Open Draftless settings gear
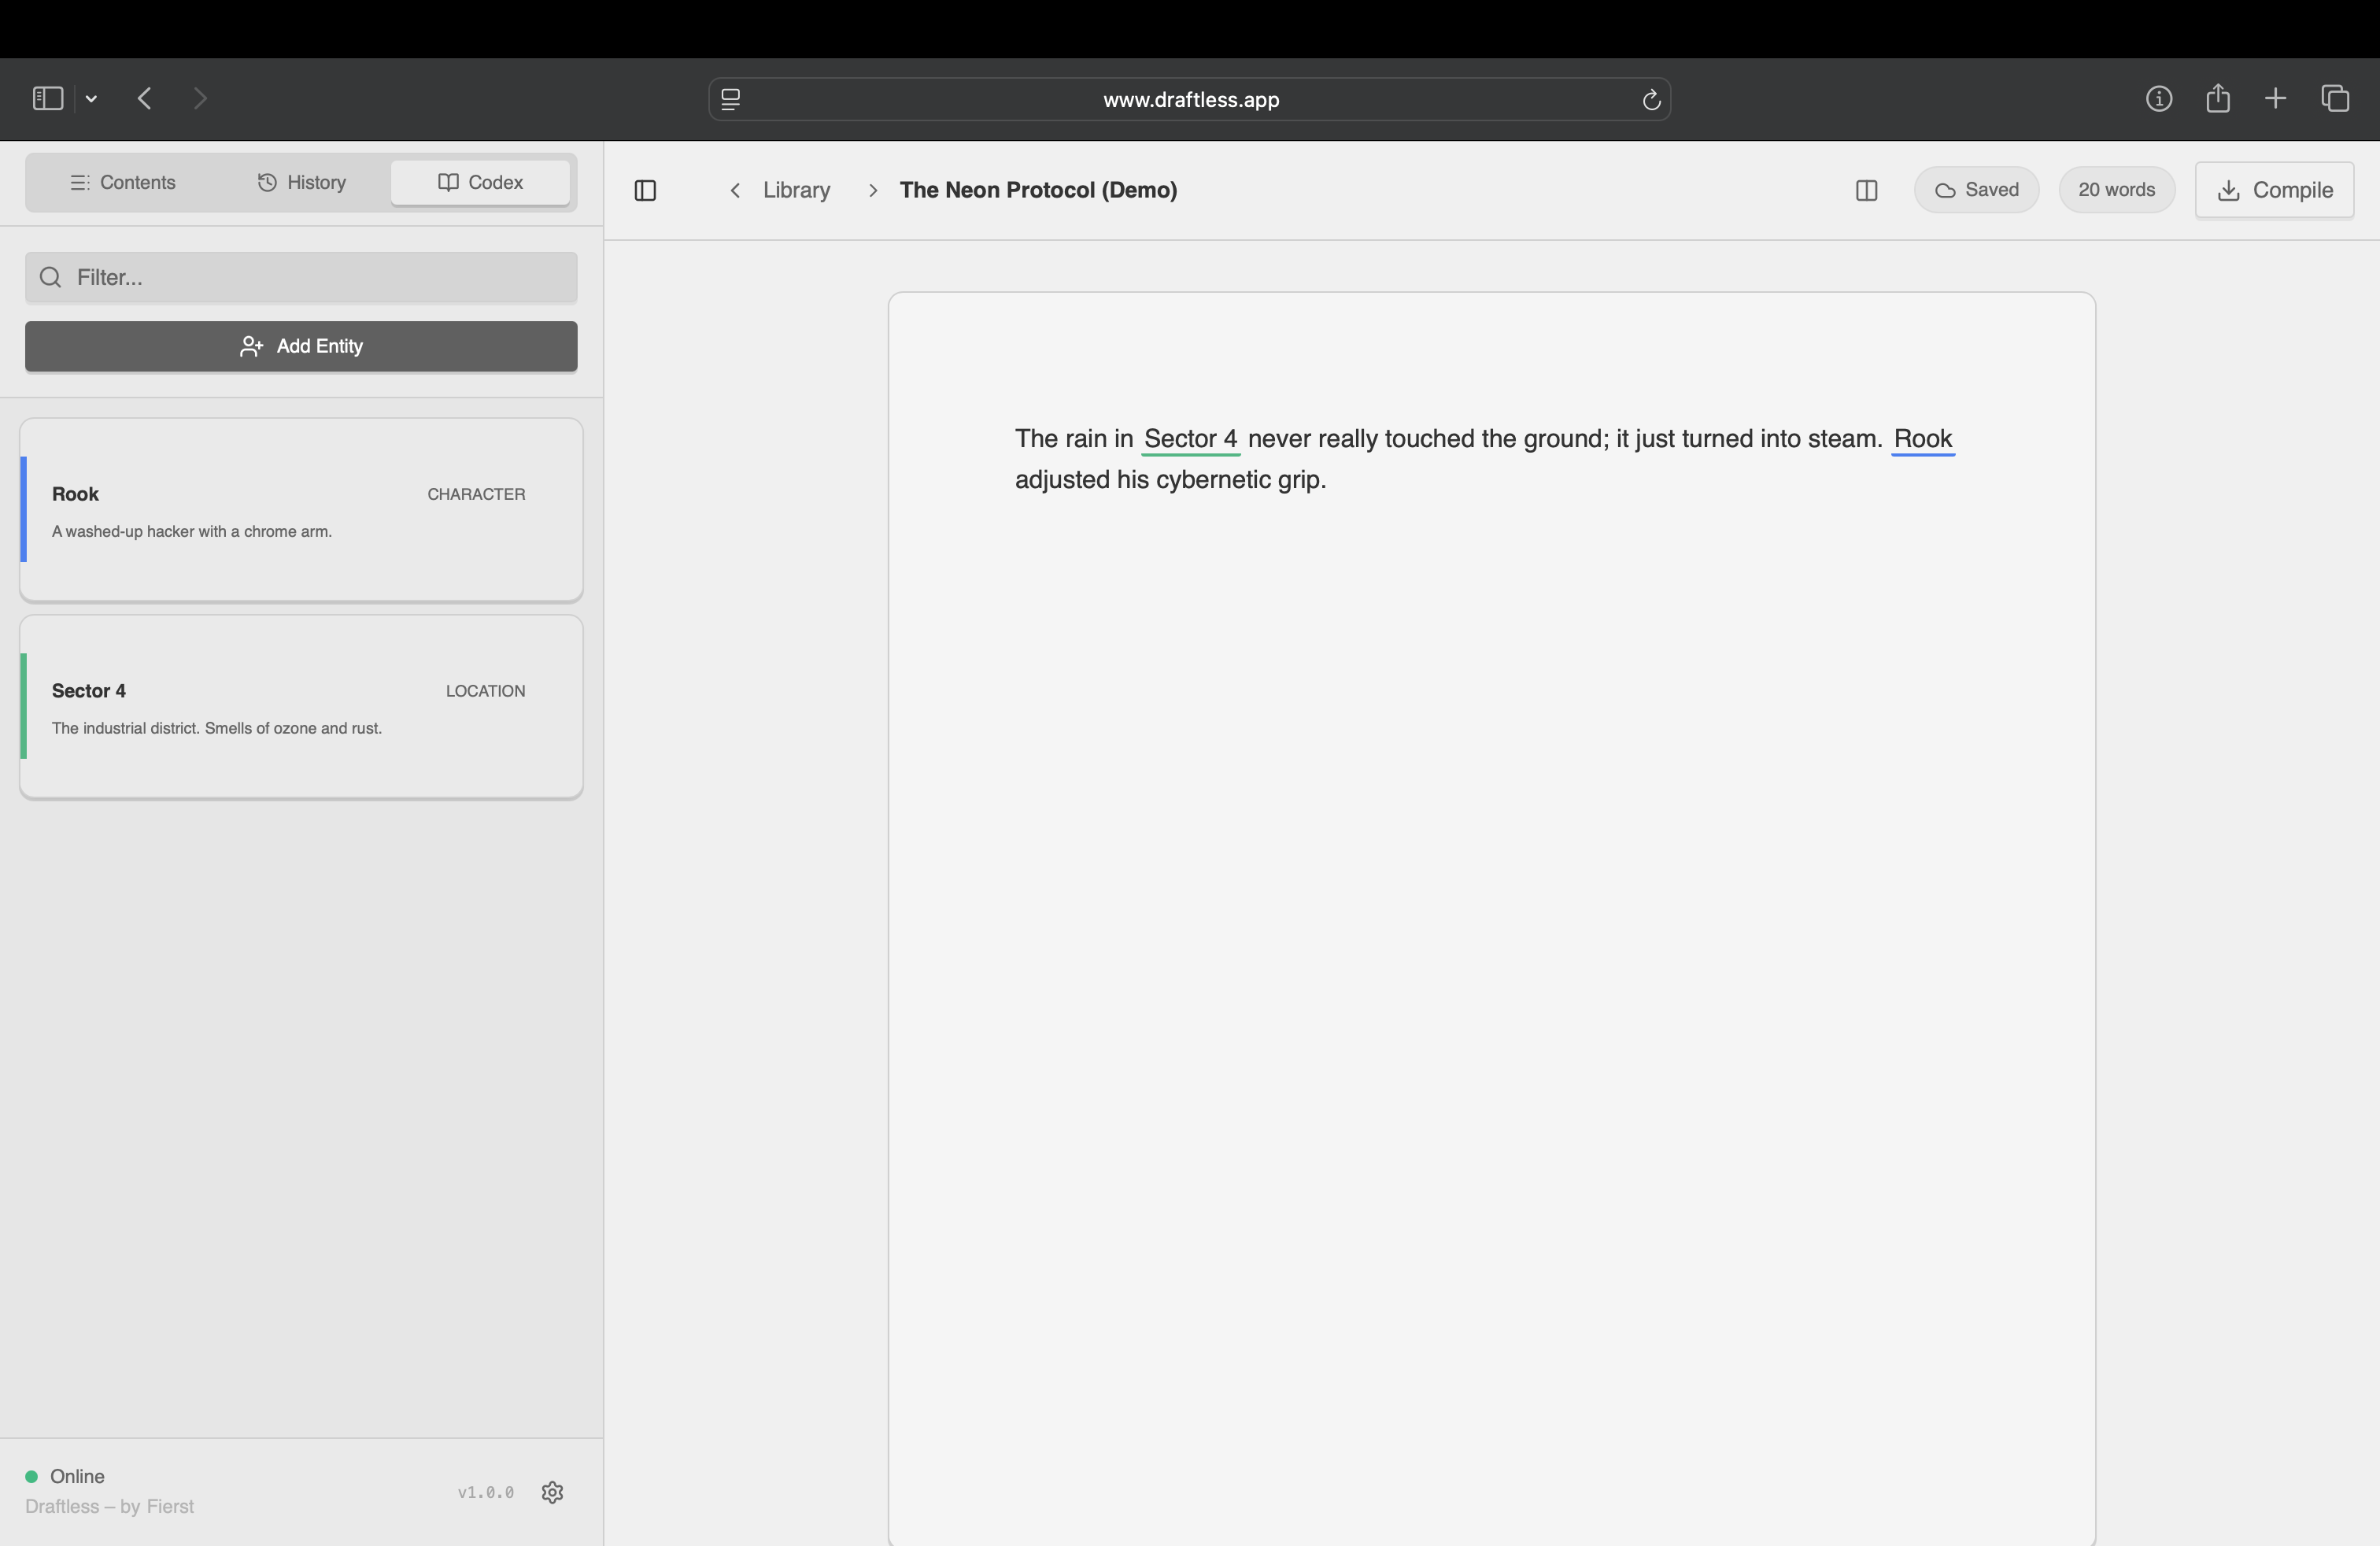This screenshot has height=1546, width=2380. tap(552, 1492)
